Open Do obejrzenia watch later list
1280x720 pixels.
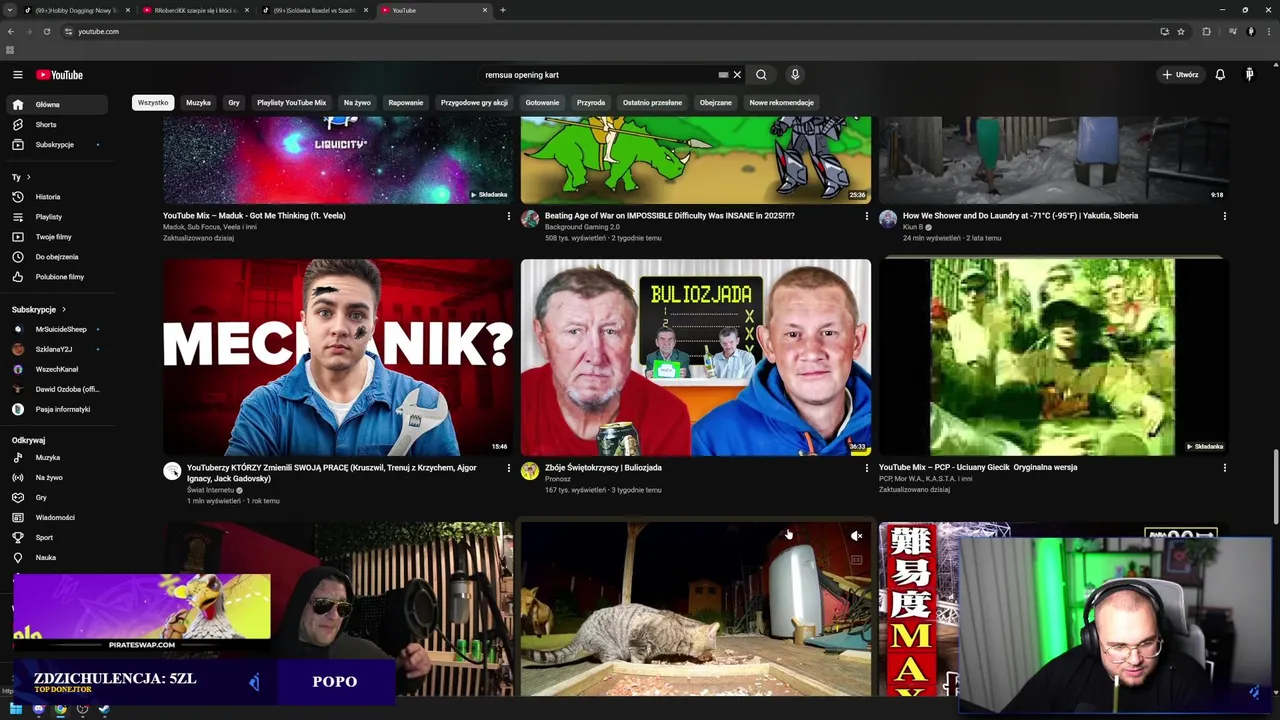(x=58, y=257)
